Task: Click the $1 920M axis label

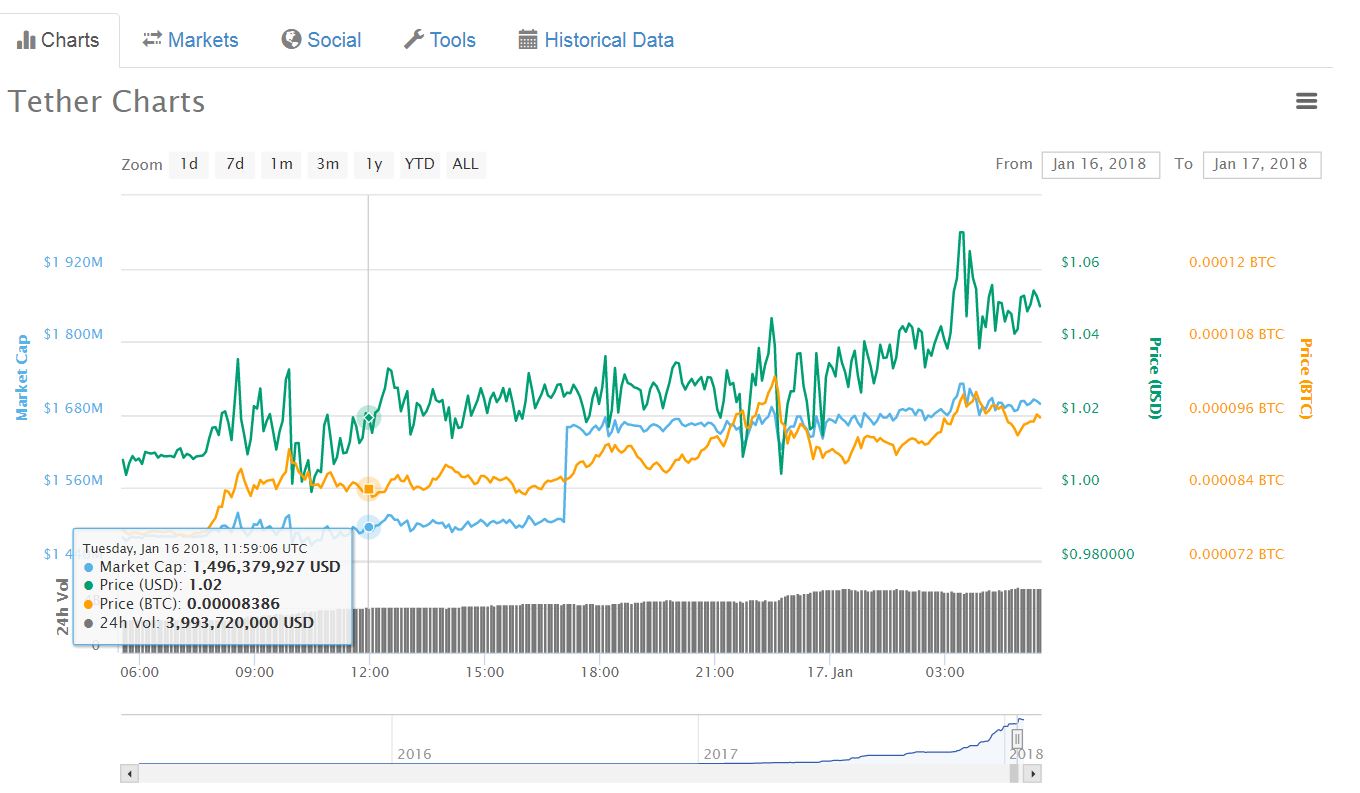Action: [x=73, y=262]
